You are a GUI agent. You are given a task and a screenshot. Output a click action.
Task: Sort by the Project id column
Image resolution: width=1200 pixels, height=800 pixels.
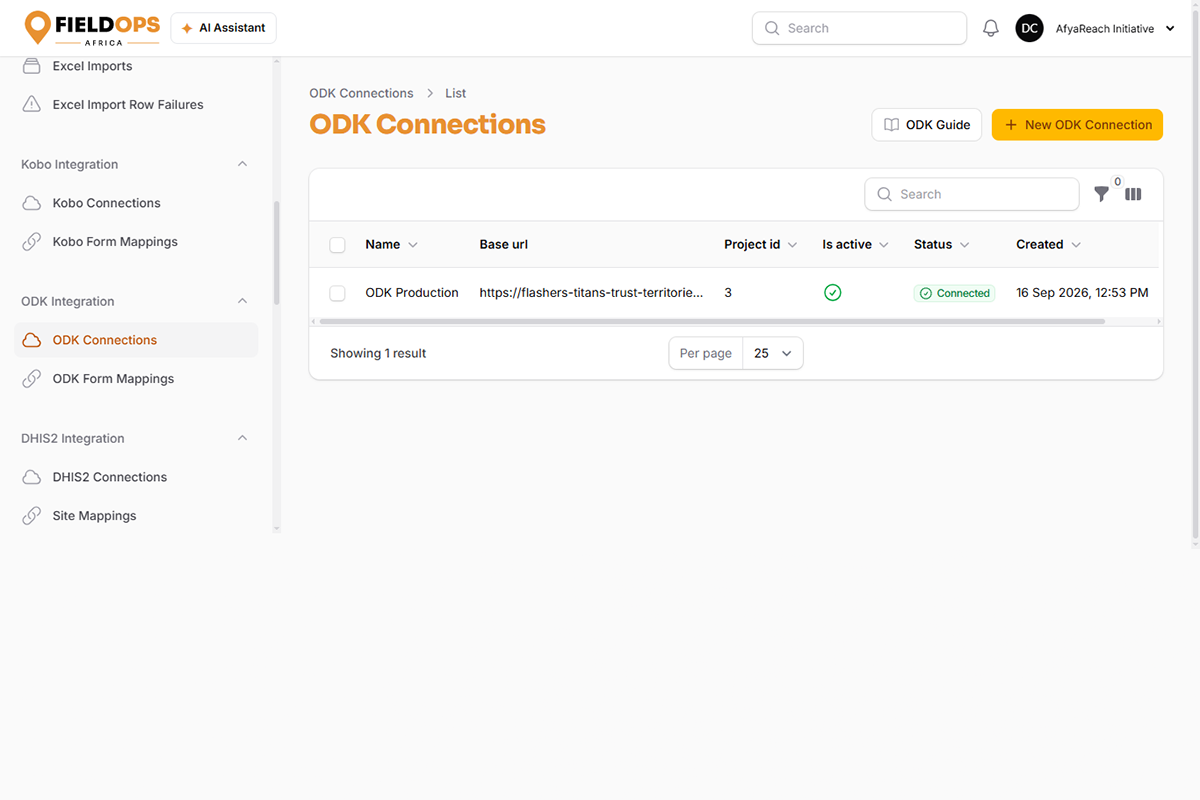click(760, 244)
